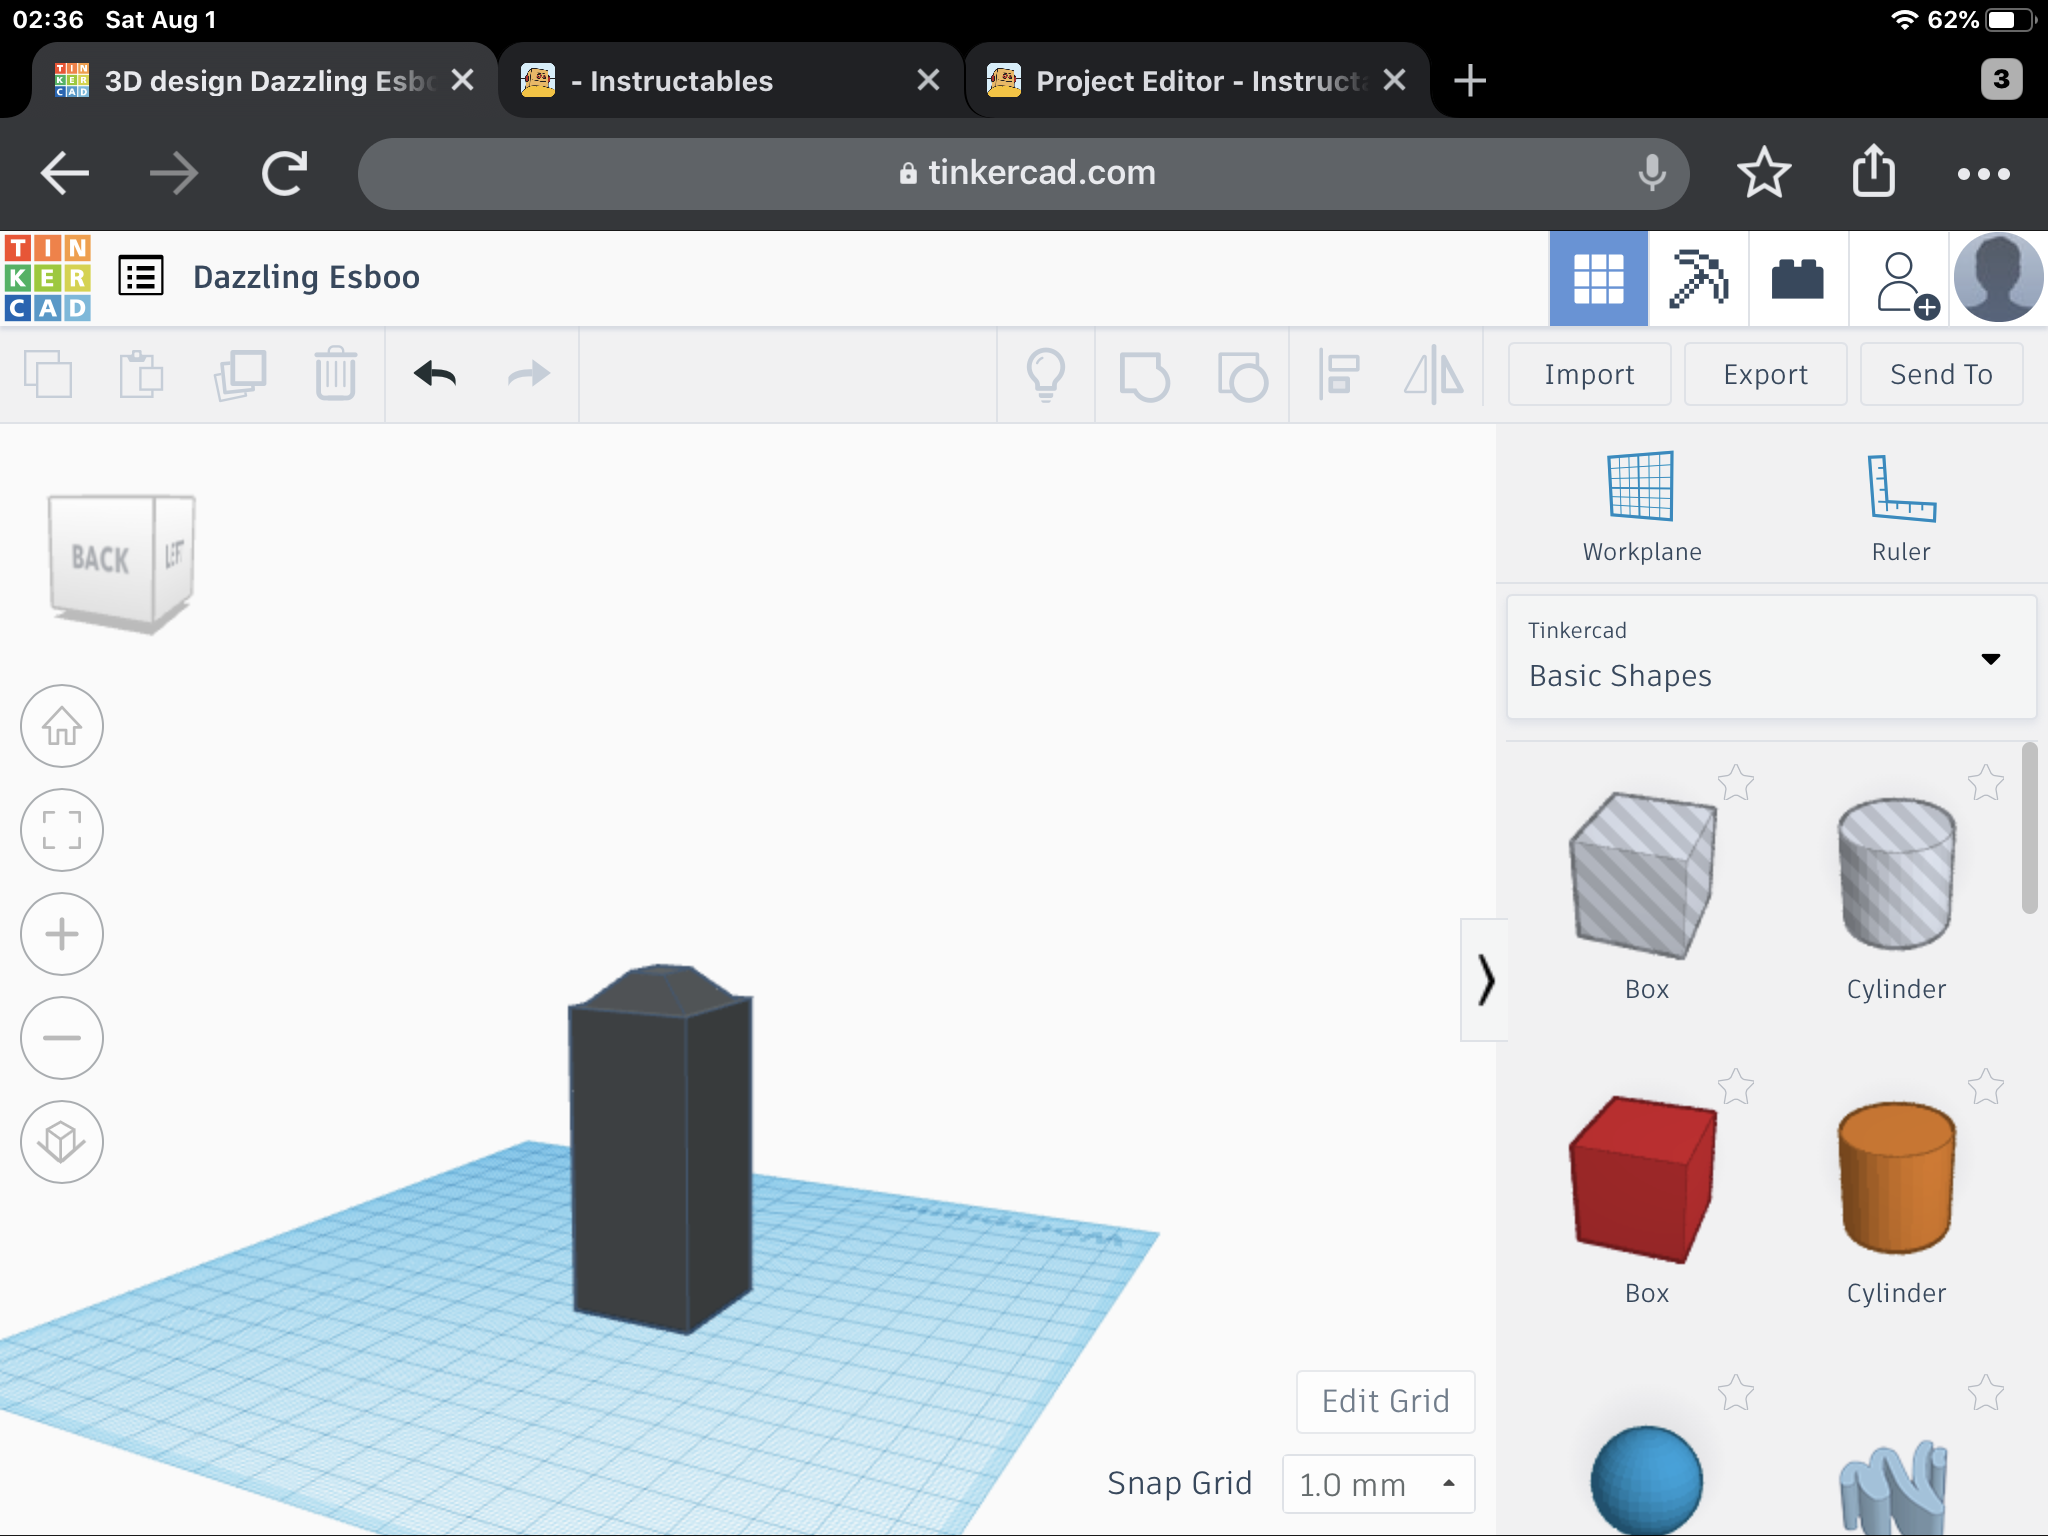Favorite the striped hole Cylinder star

click(1986, 783)
